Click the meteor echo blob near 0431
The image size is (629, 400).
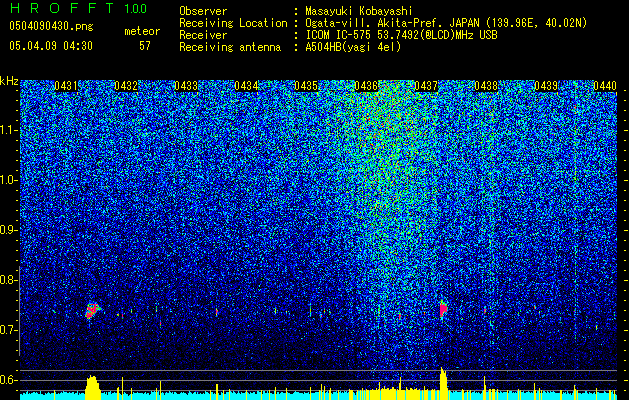coord(93,311)
